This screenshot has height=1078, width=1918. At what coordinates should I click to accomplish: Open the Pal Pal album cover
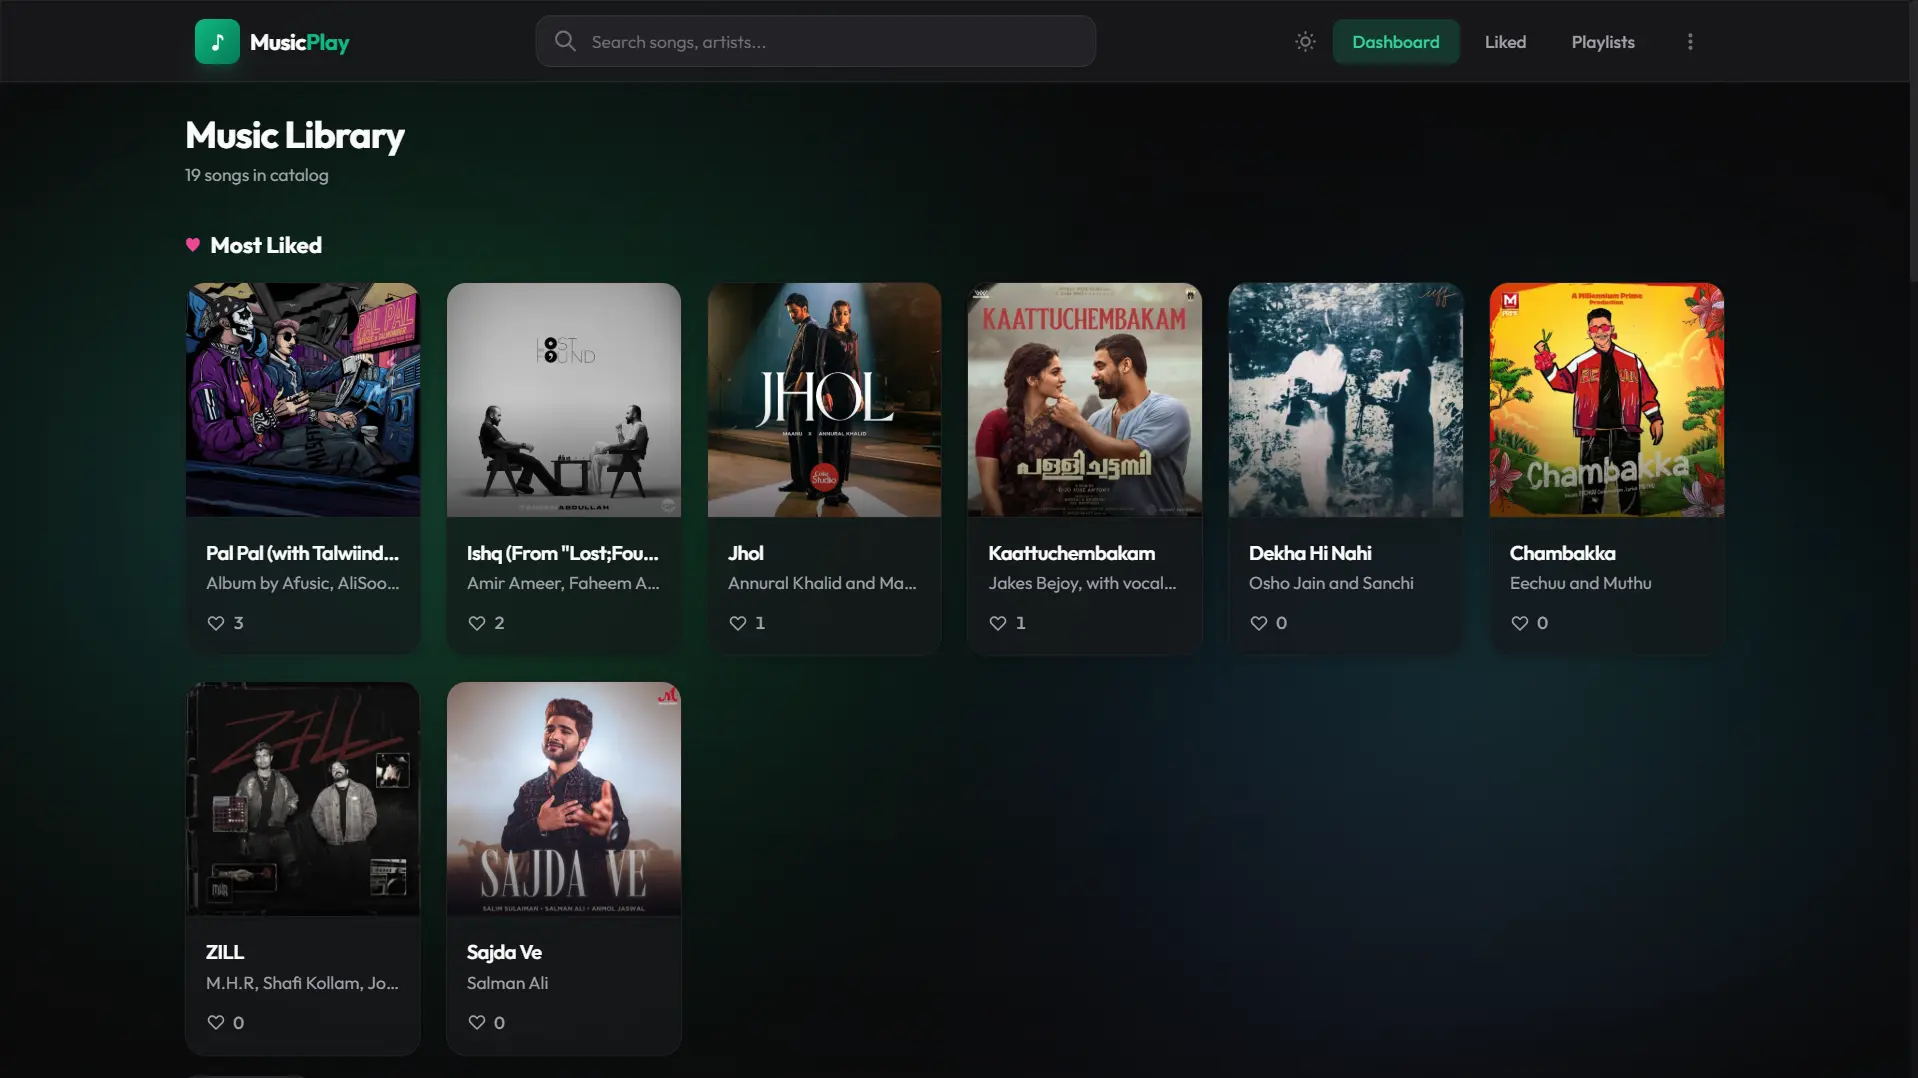303,400
